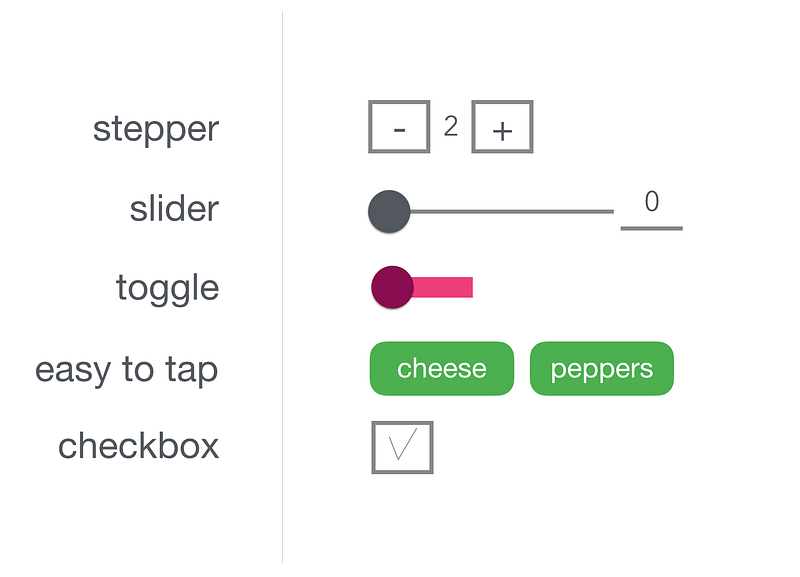Click the middle of the slider track
The image size is (800, 577).
[x=512, y=211]
